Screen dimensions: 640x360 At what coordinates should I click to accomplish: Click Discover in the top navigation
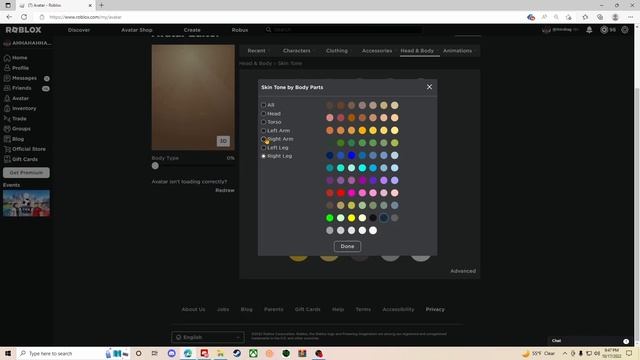point(79,30)
